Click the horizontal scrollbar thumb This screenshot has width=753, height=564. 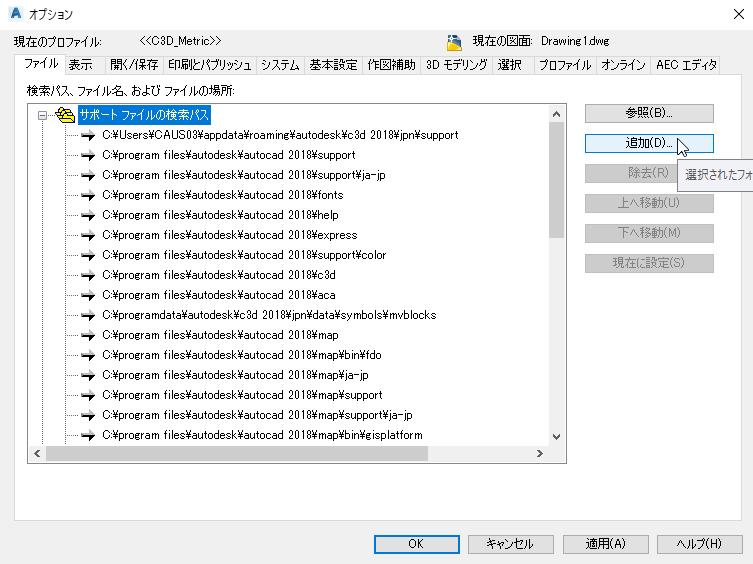237,454
